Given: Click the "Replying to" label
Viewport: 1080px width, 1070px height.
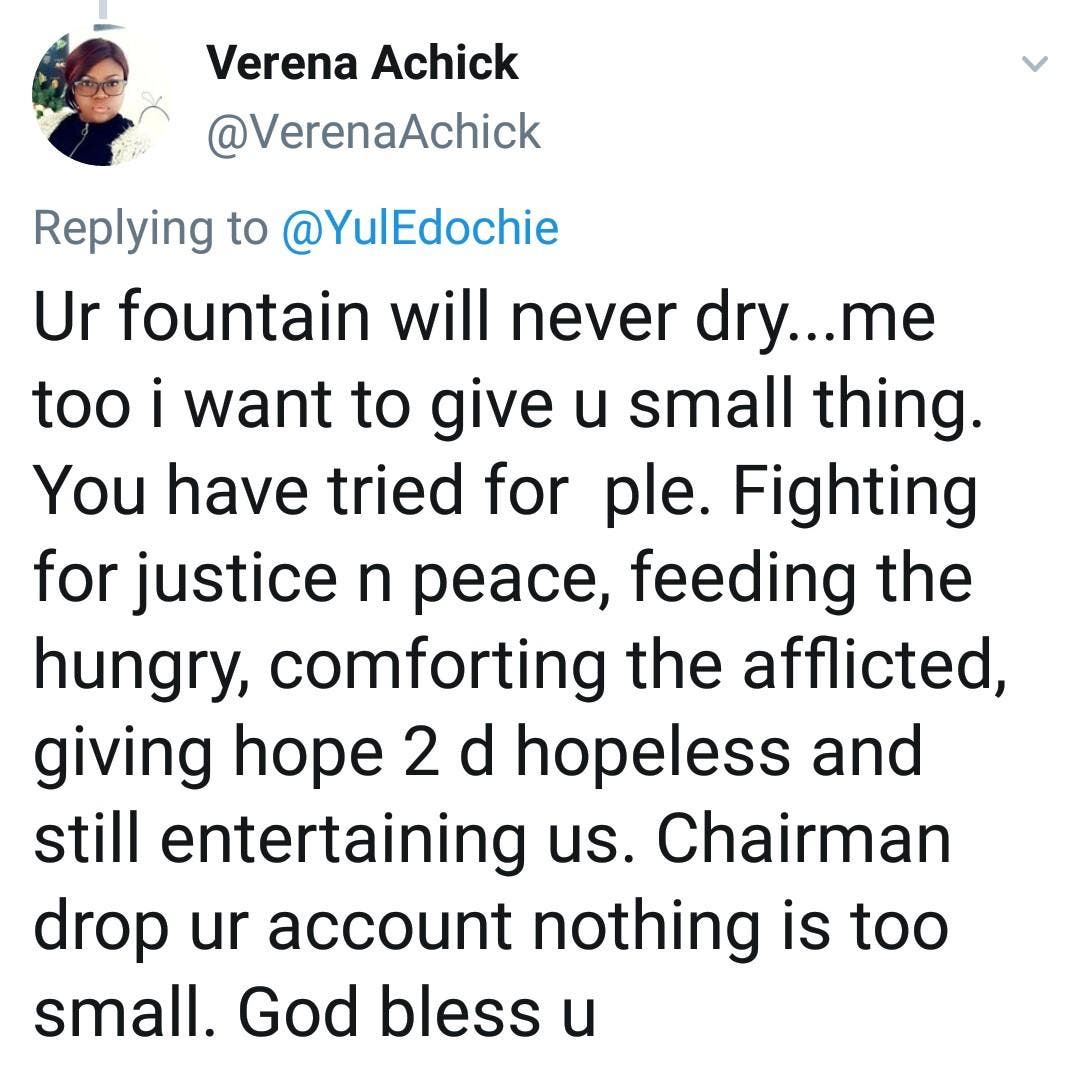Looking at the screenshot, I should coord(150,228).
